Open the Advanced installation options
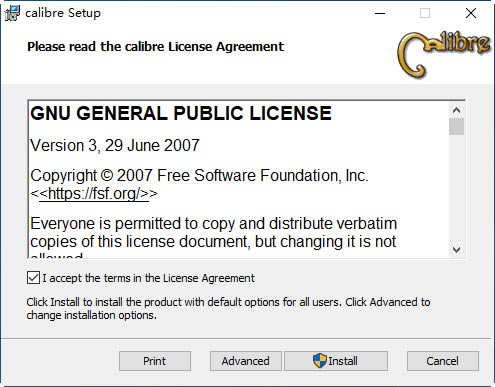The image size is (495, 387). 246,361
